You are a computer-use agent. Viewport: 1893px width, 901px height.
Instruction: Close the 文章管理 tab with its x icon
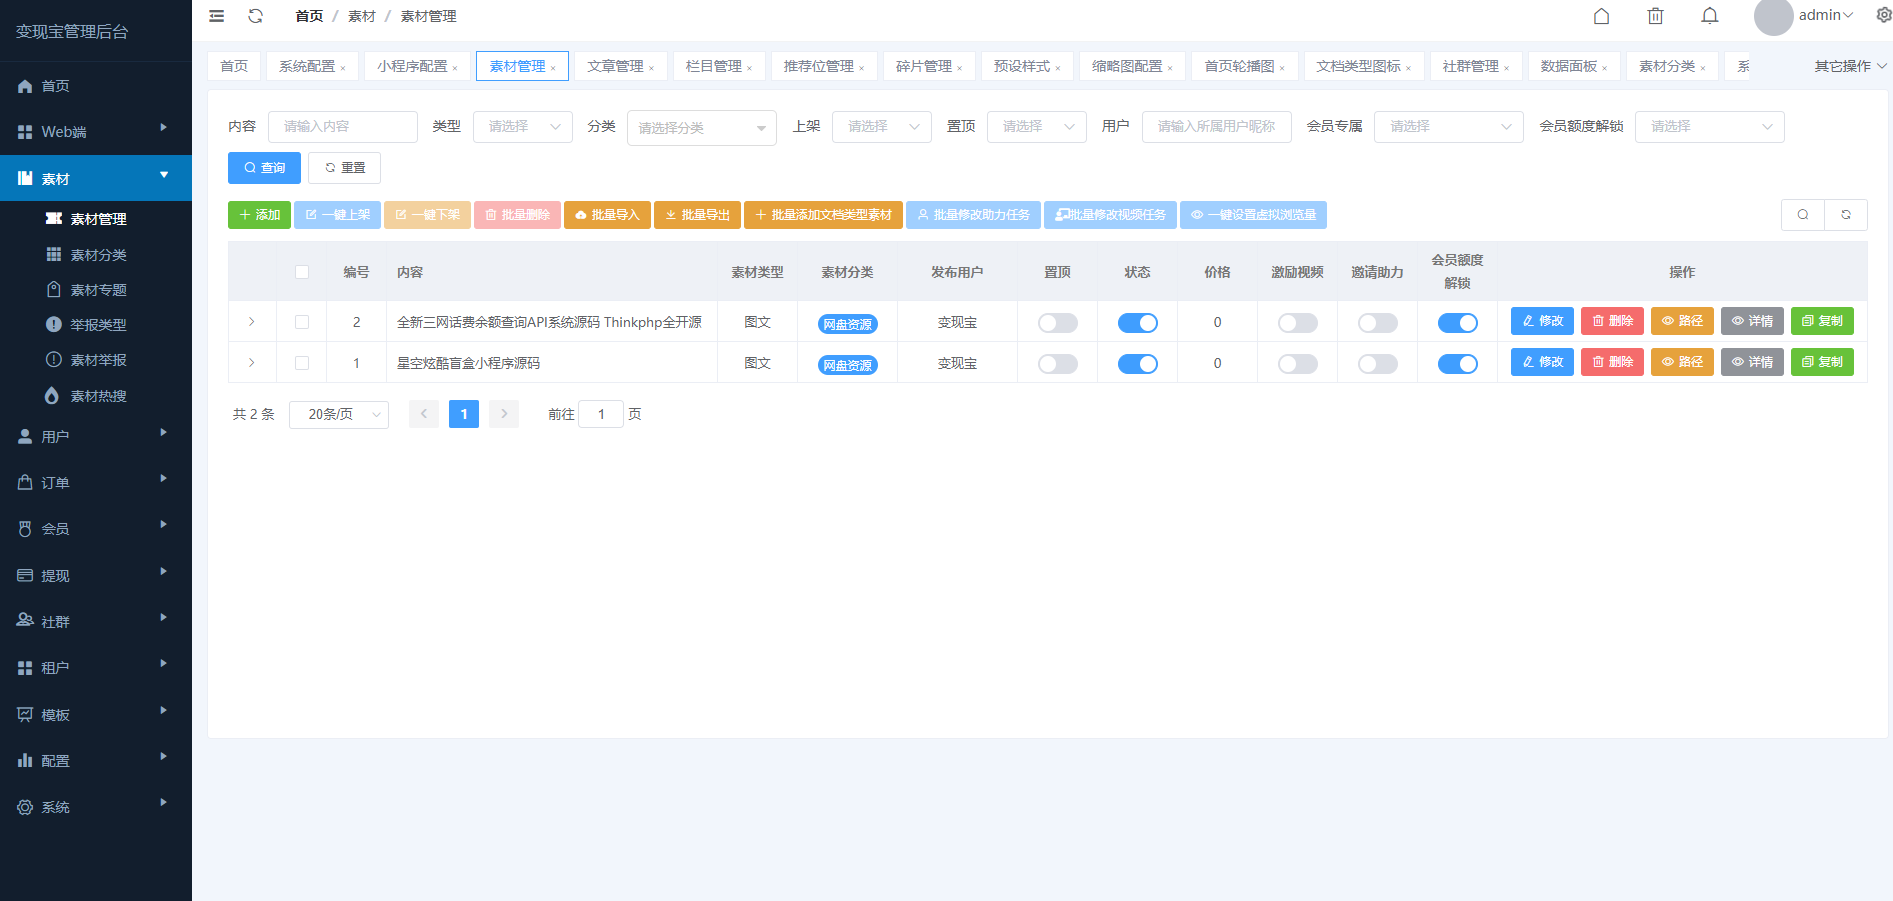[652, 68]
